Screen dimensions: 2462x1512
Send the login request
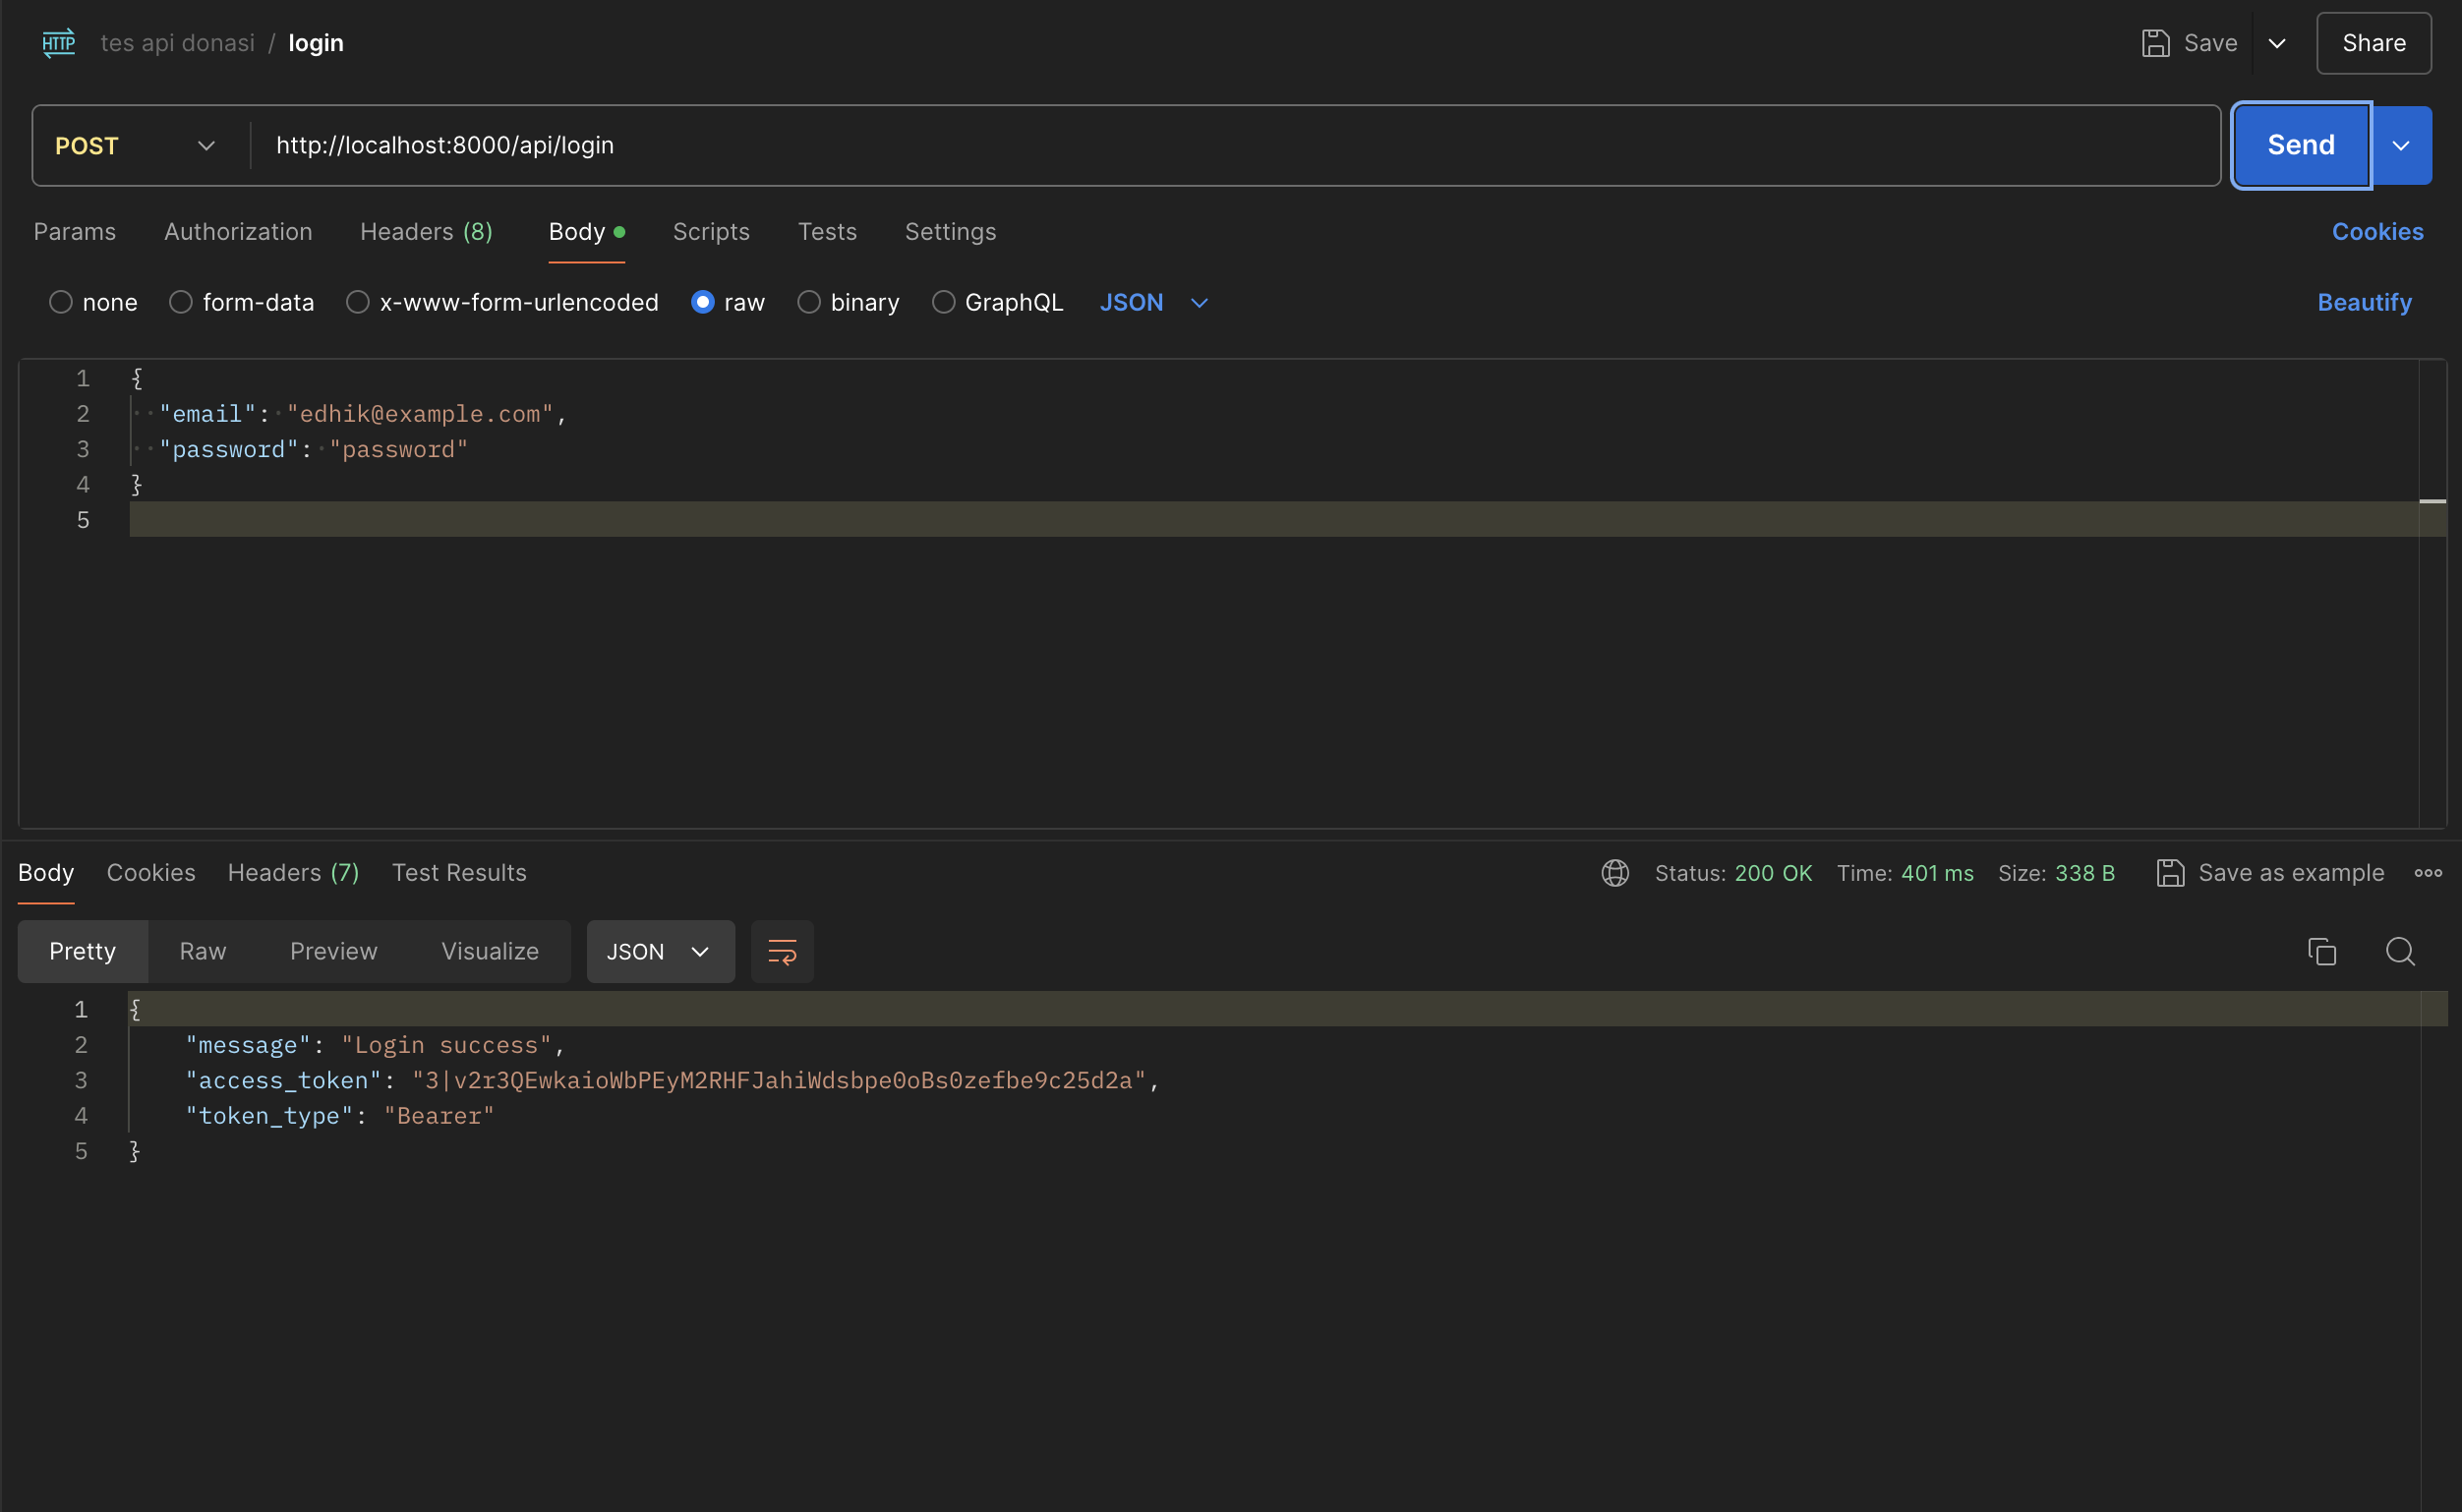coord(2301,146)
